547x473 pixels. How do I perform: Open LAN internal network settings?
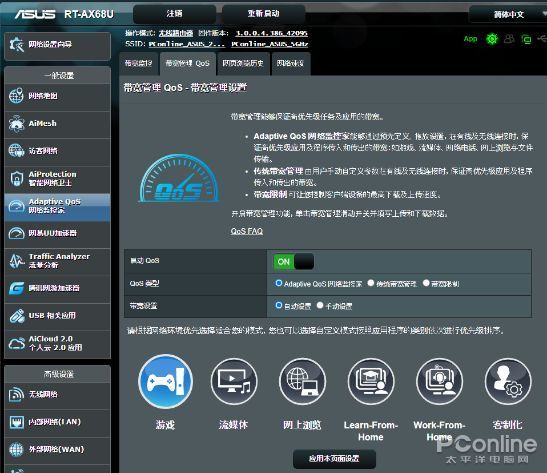click(x=58, y=422)
